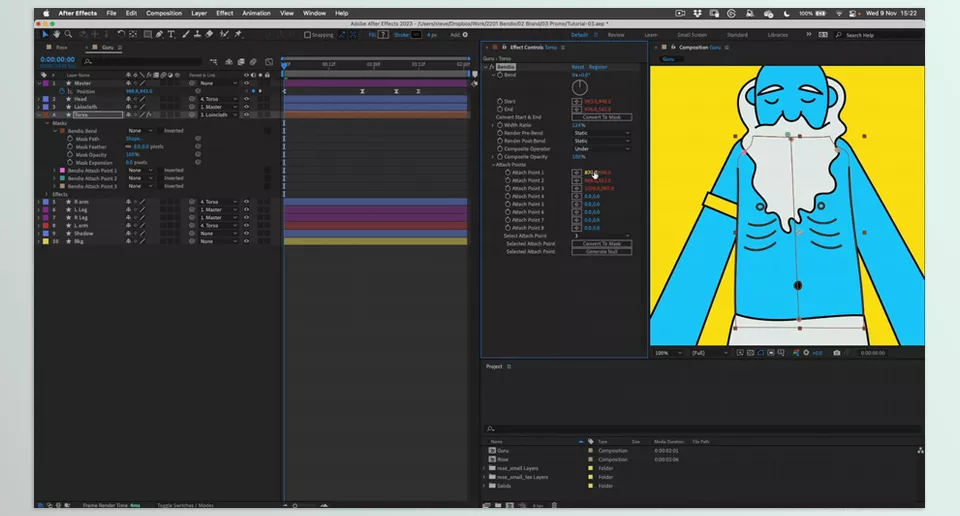Click the Generate Null button
The height and width of the screenshot is (516, 960).
(x=601, y=252)
